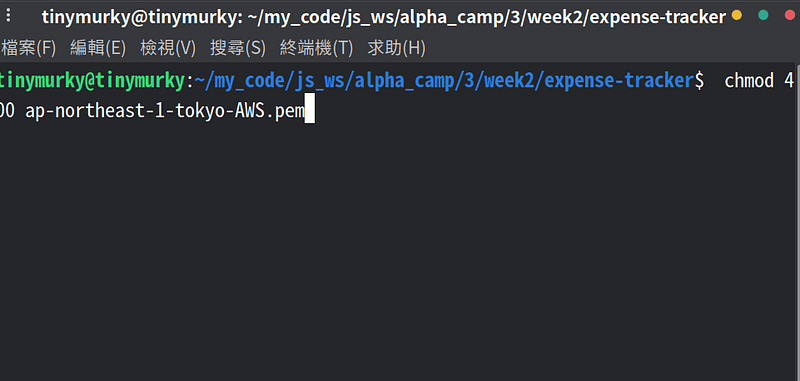
Task: Open the 搜尋(S) menu
Action: tap(238, 48)
